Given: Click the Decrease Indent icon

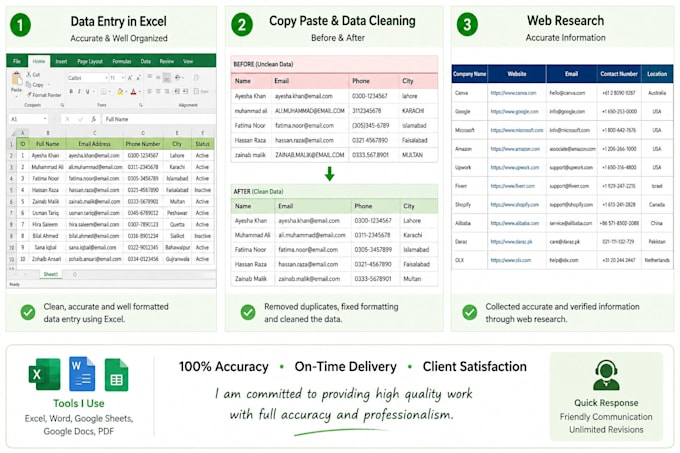Looking at the screenshot, I should [x=177, y=91].
